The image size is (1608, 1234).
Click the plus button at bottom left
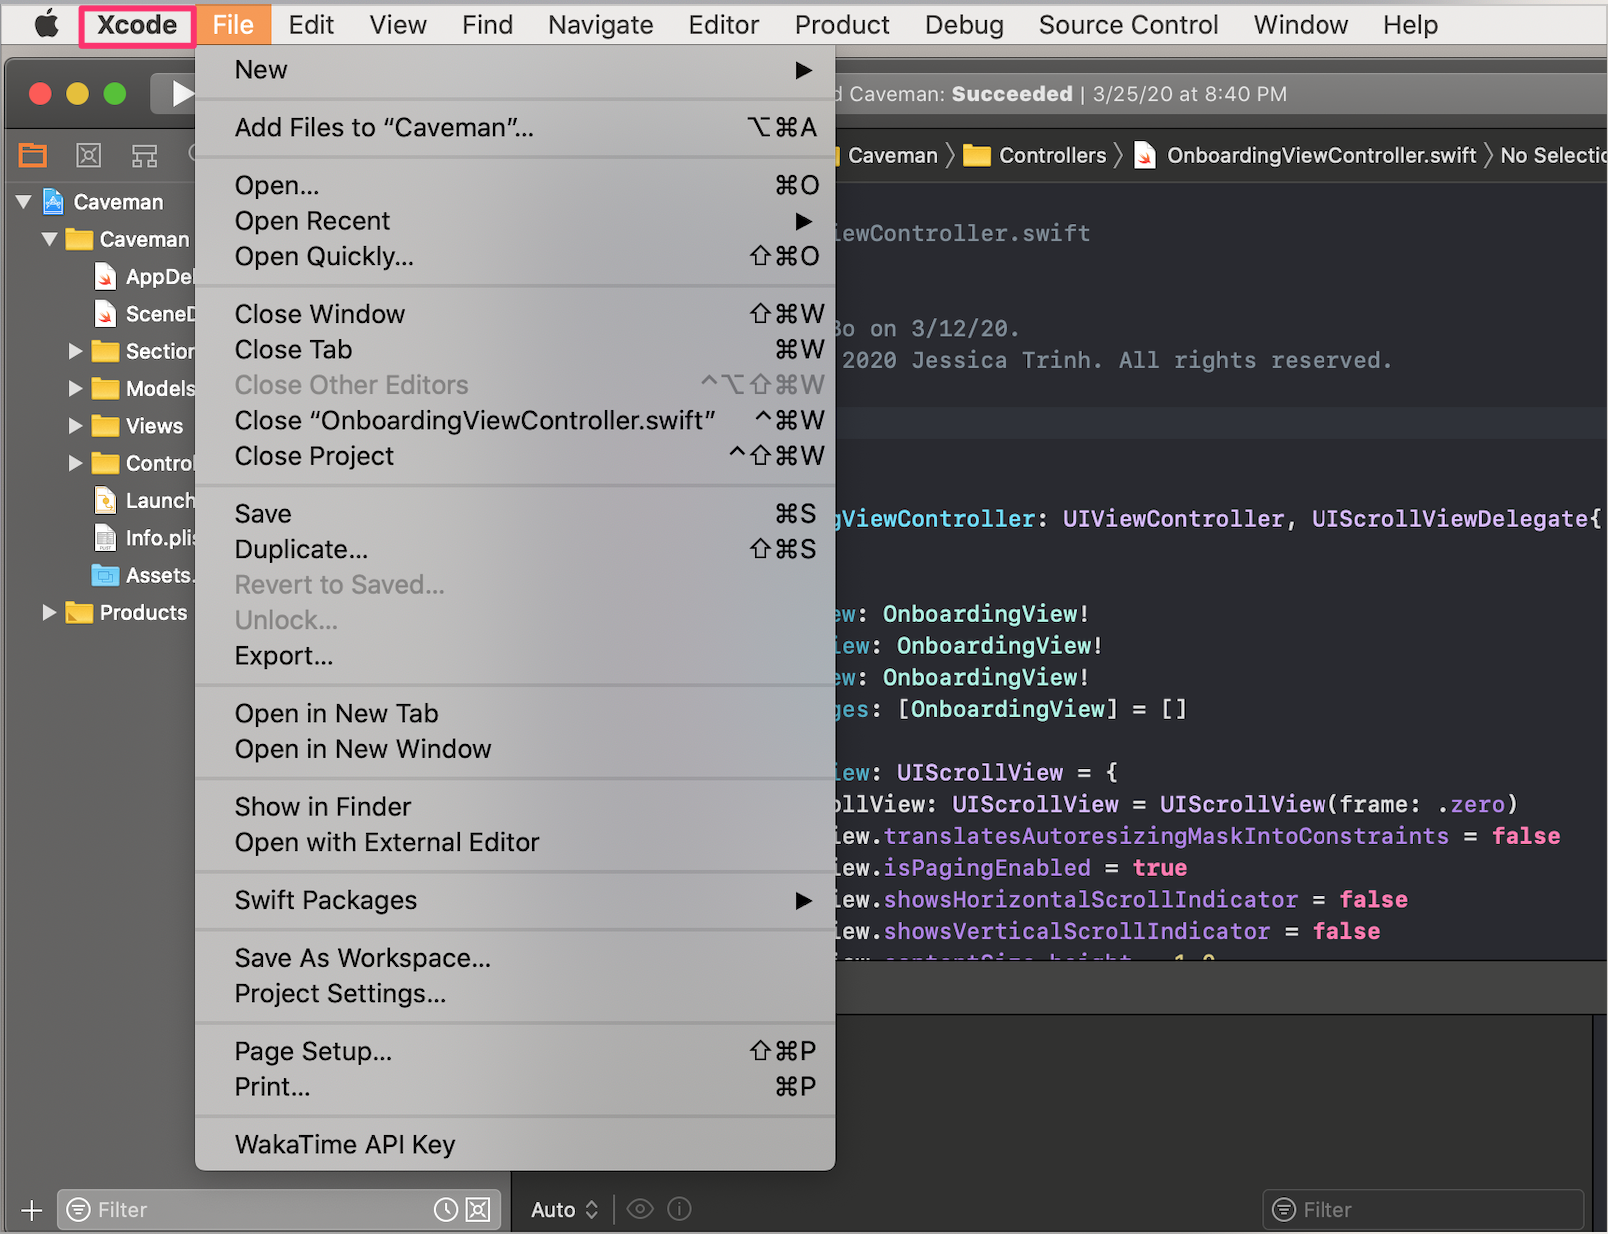32,1210
